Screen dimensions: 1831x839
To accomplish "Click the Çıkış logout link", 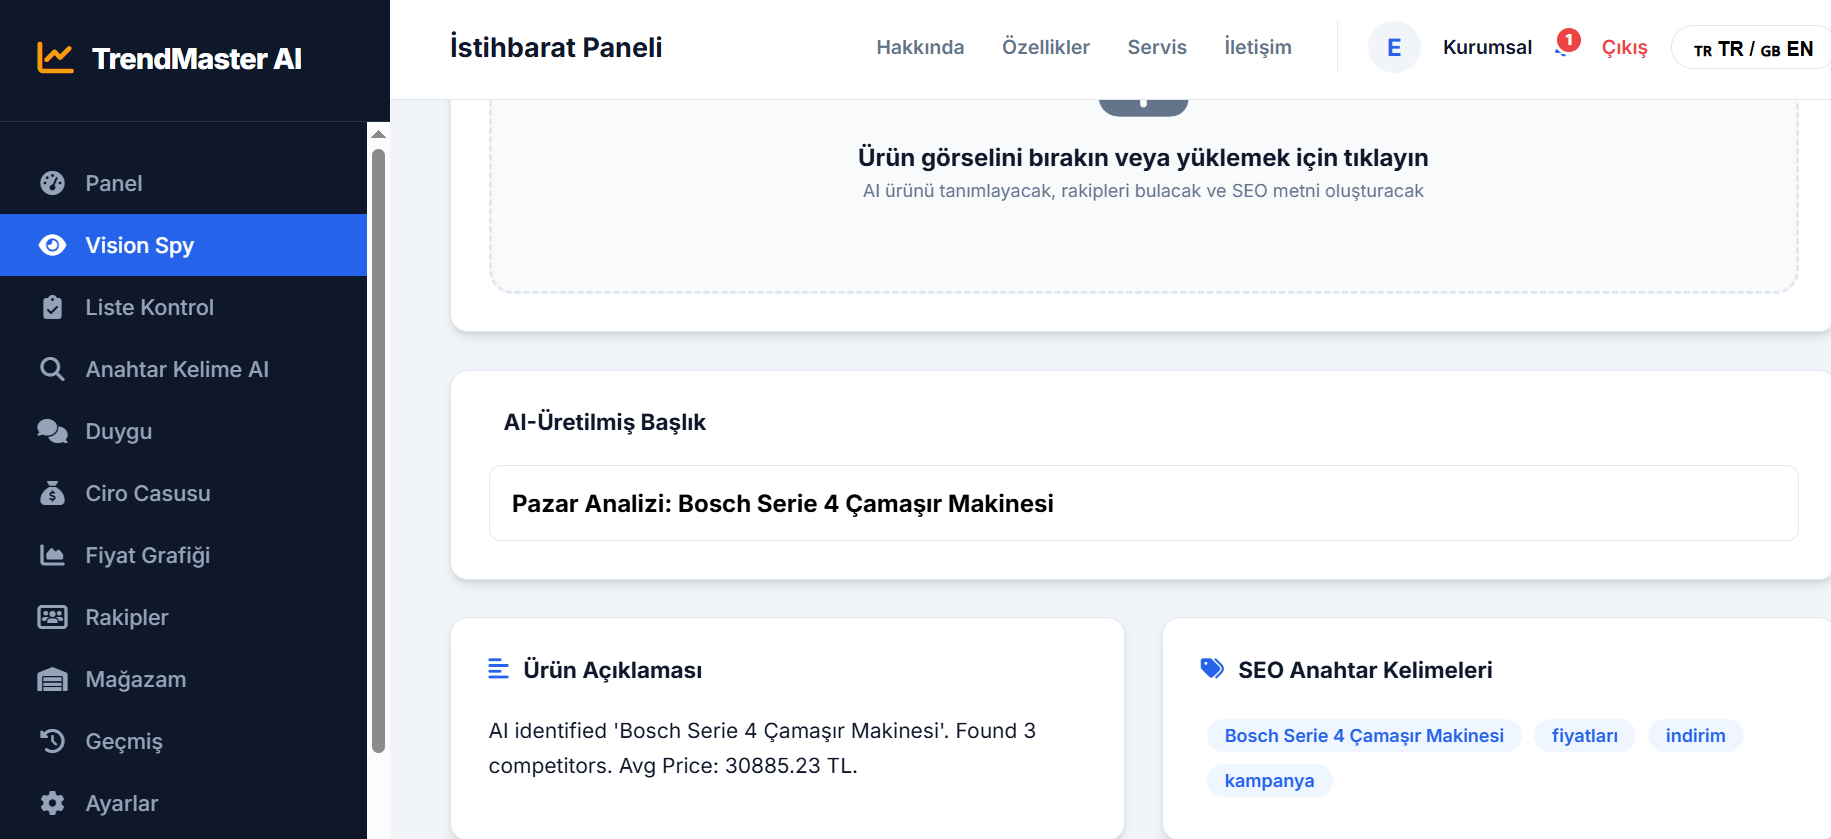I will [x=1624, y=48].
